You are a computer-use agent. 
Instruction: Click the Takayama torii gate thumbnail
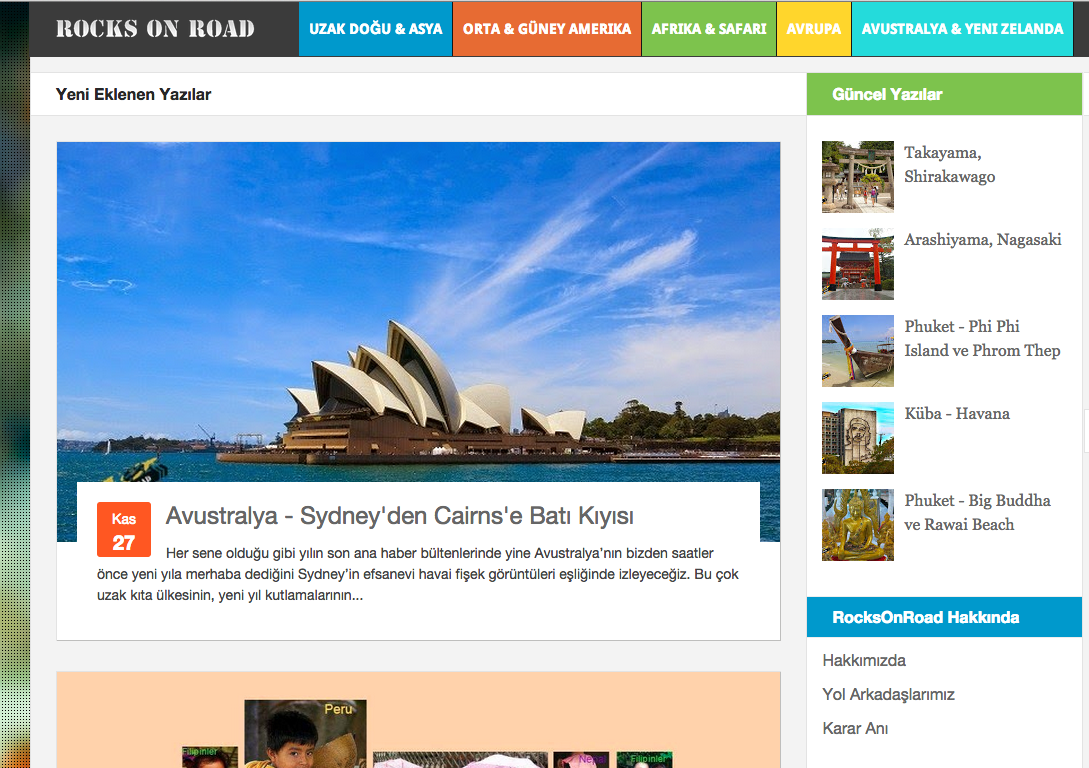[x=857, y=177]
